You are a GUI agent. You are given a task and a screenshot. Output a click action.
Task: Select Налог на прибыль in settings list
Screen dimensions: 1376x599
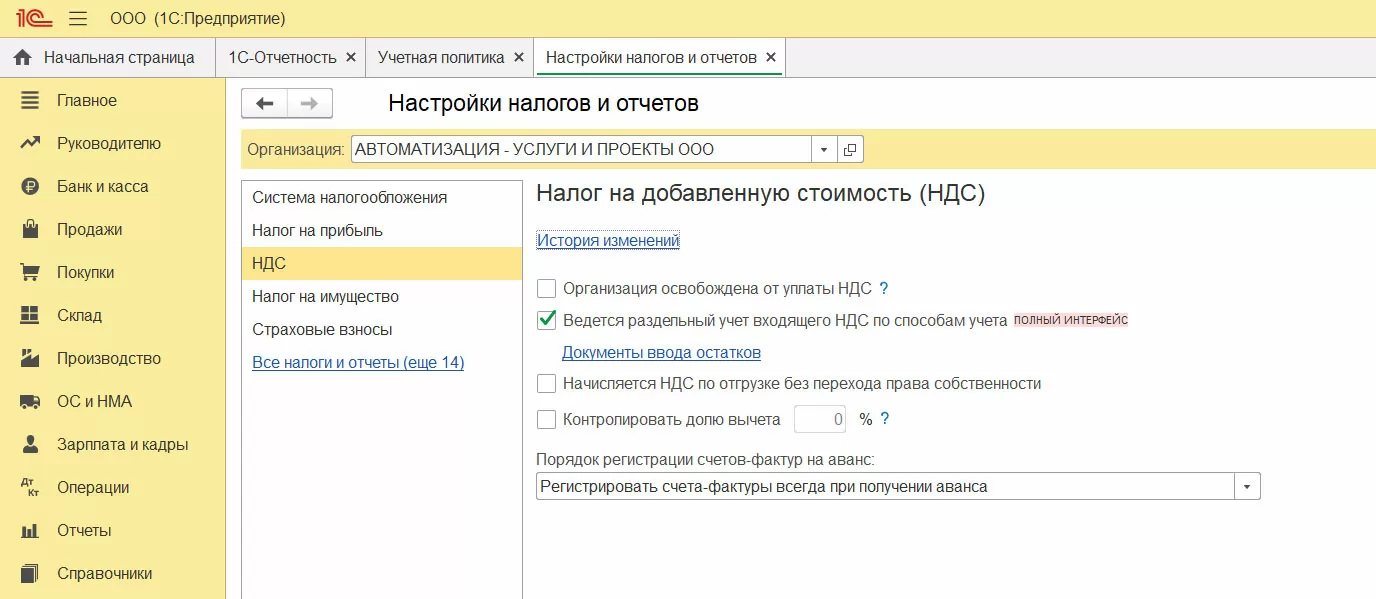tap(317, 230)
